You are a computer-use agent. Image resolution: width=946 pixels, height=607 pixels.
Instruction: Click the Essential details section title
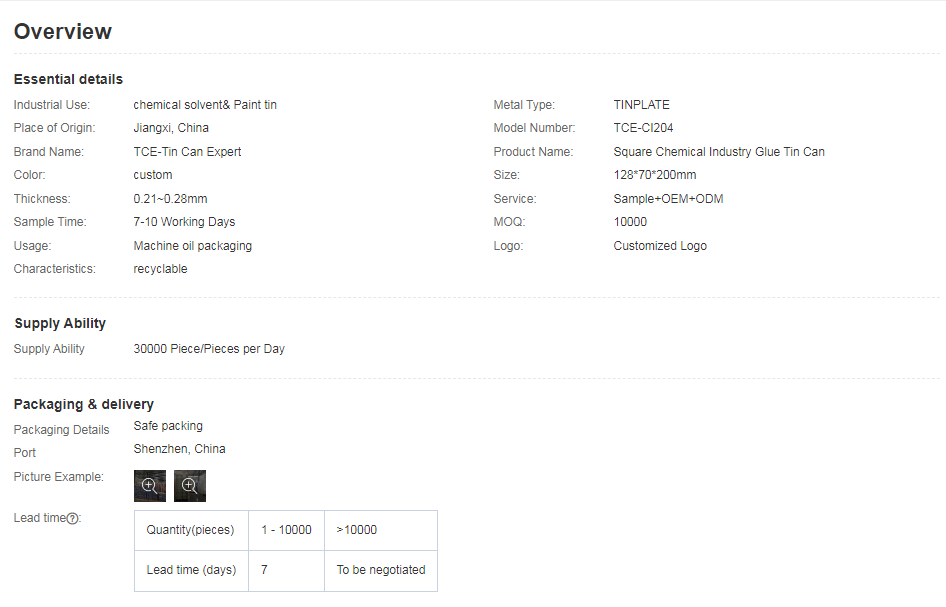tap(68, 79)
